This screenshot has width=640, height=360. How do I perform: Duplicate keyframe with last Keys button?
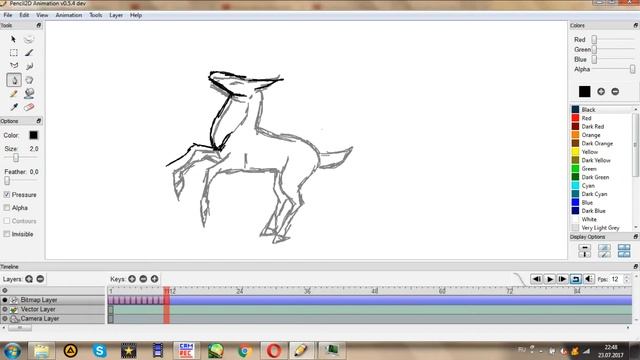coord(154,279)
